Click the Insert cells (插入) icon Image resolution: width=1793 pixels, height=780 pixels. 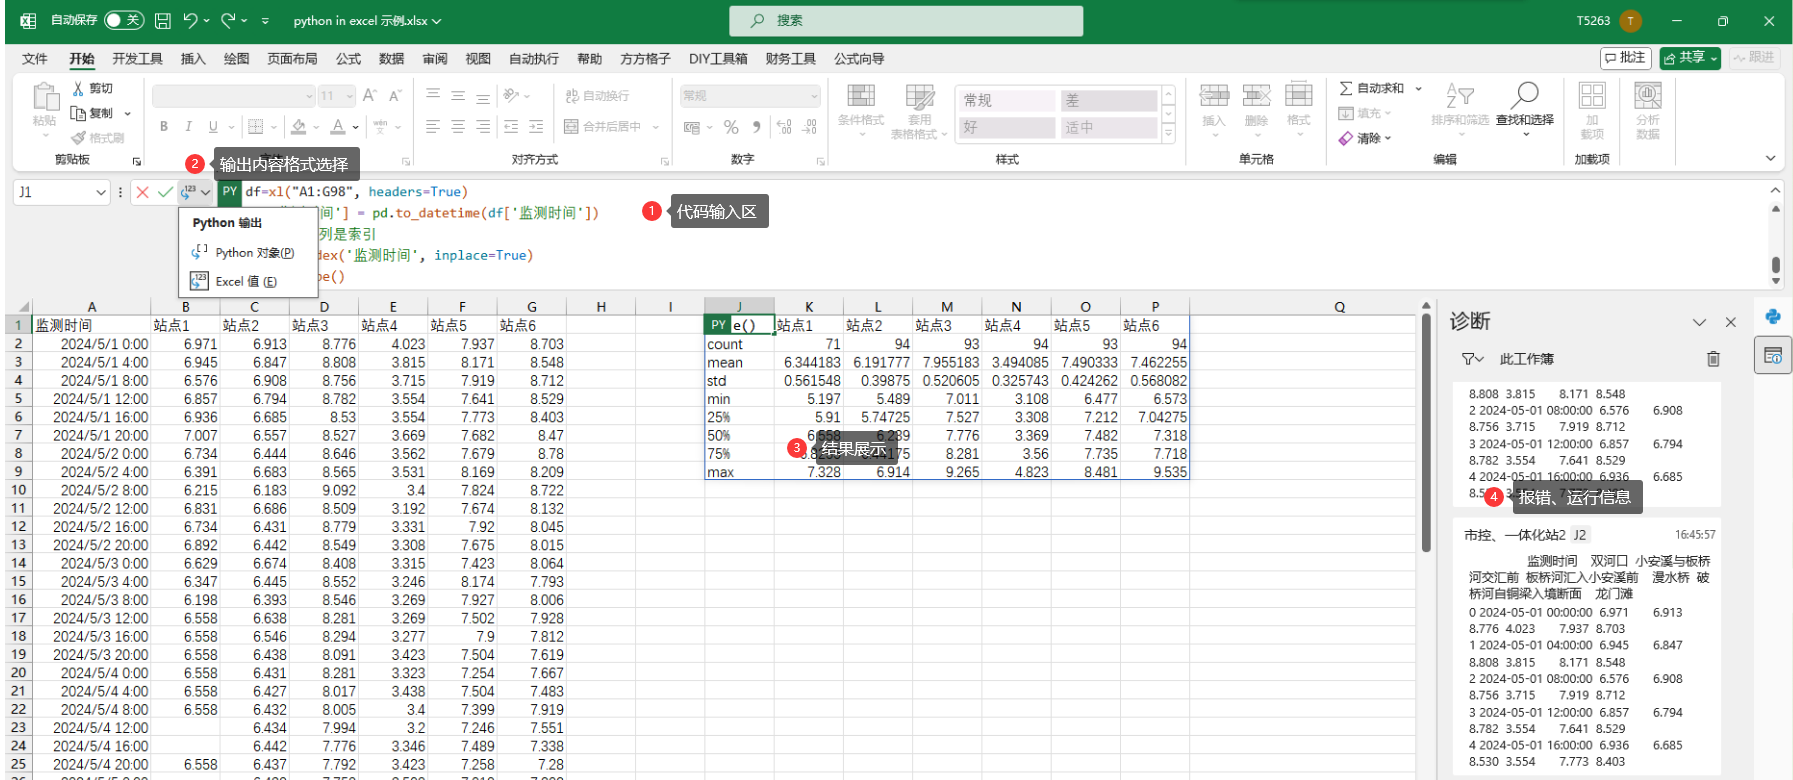[1214, 96]
